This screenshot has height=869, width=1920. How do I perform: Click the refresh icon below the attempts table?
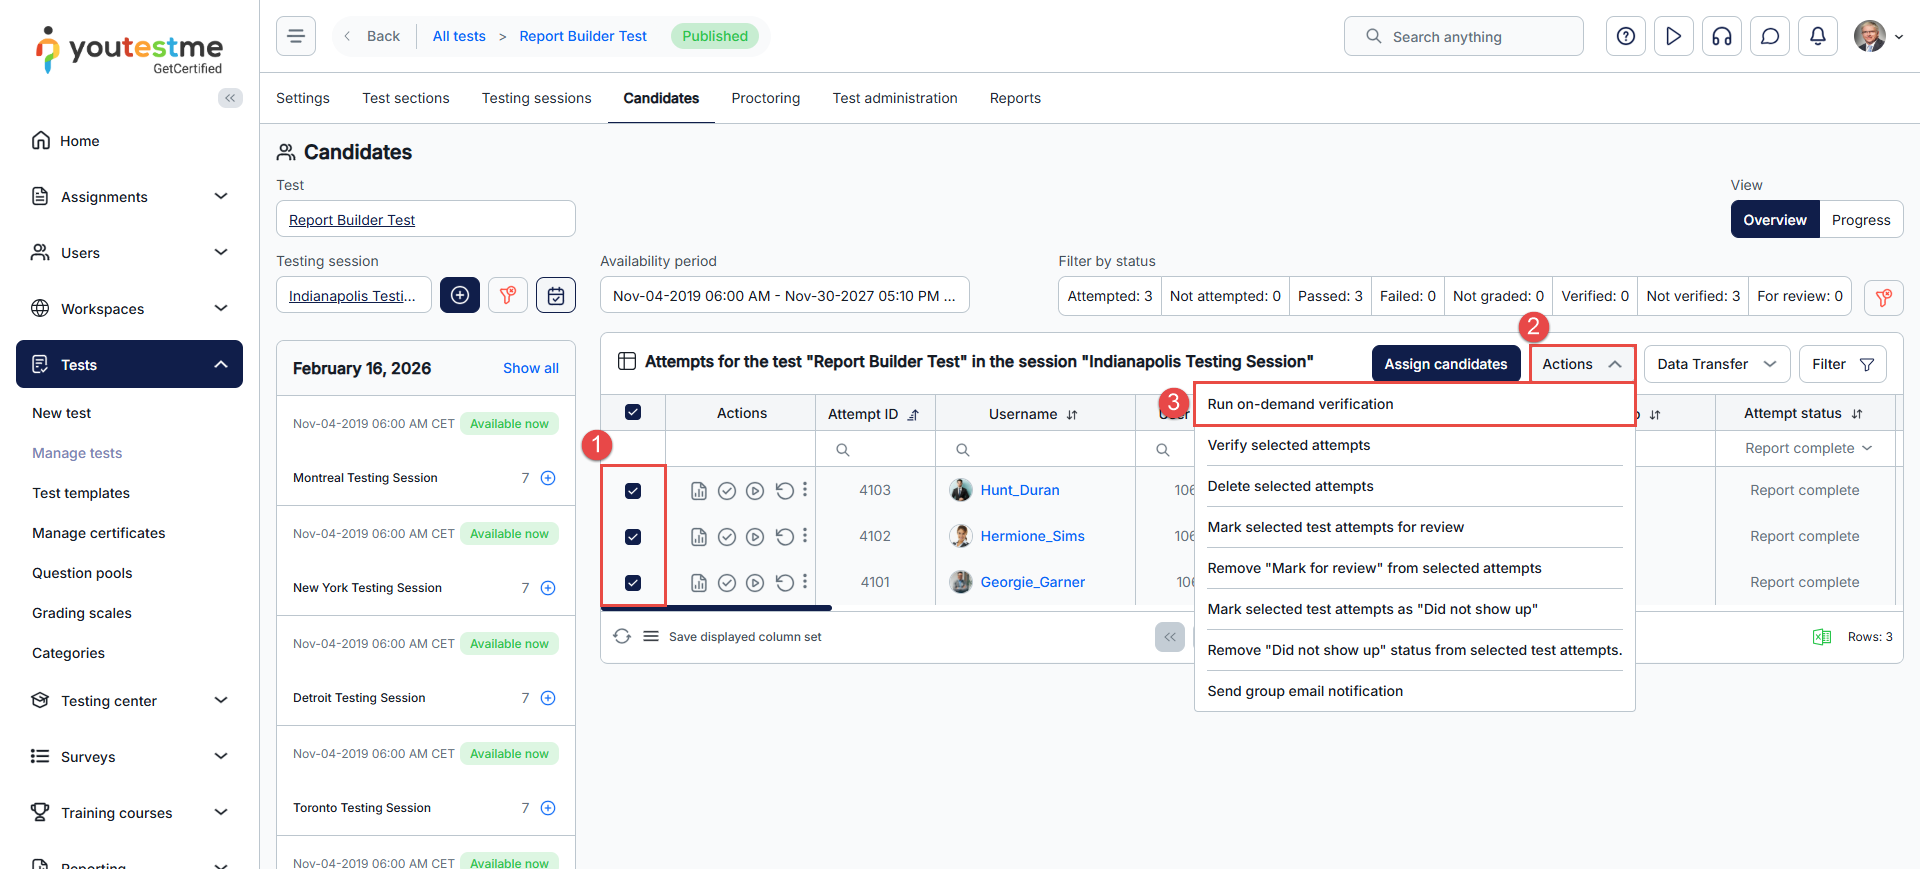pos(622,637)
